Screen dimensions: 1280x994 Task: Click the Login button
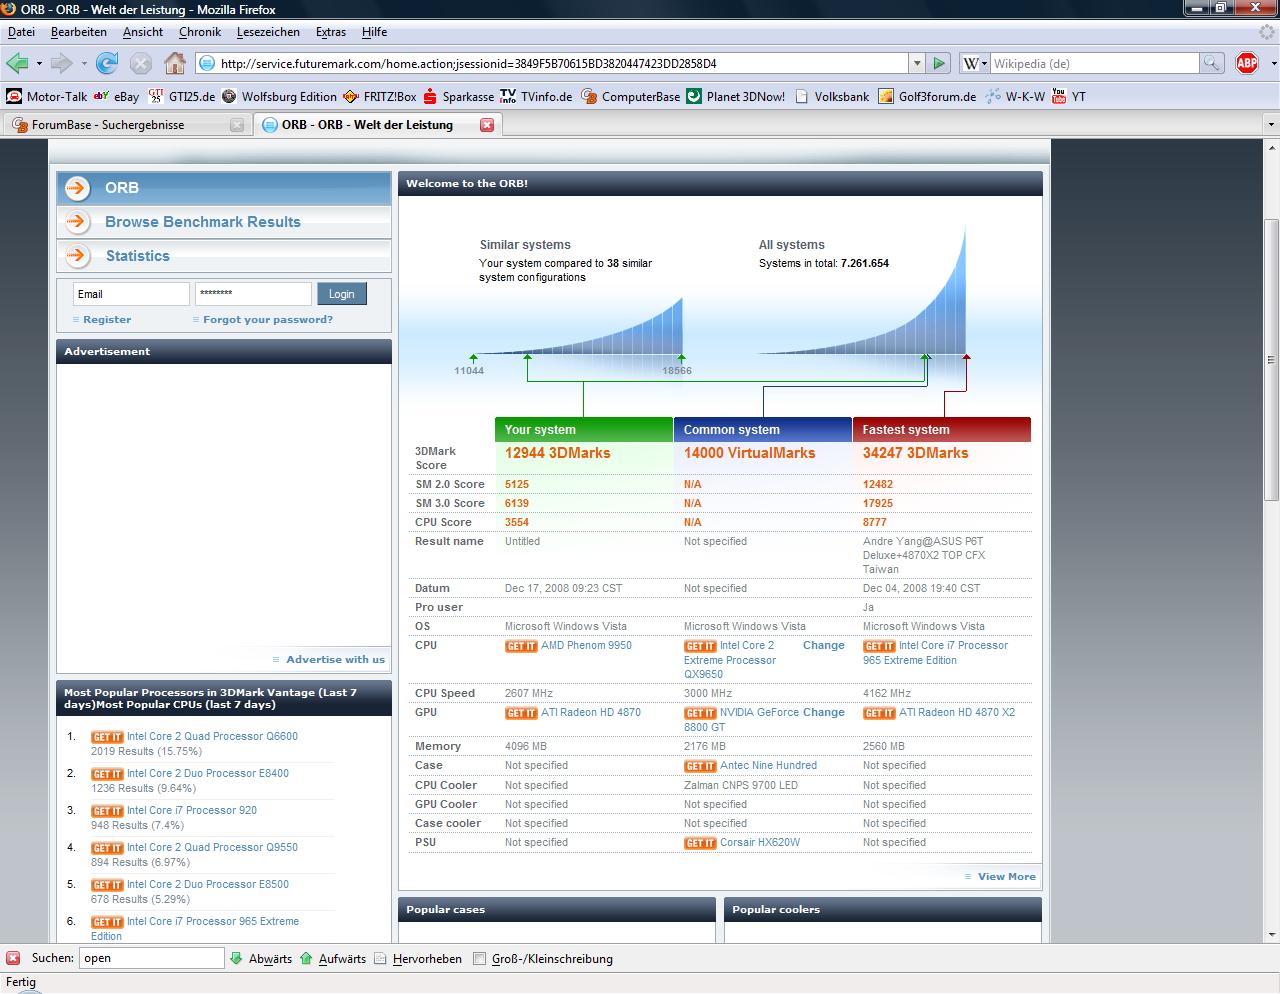tap(342, 294)
